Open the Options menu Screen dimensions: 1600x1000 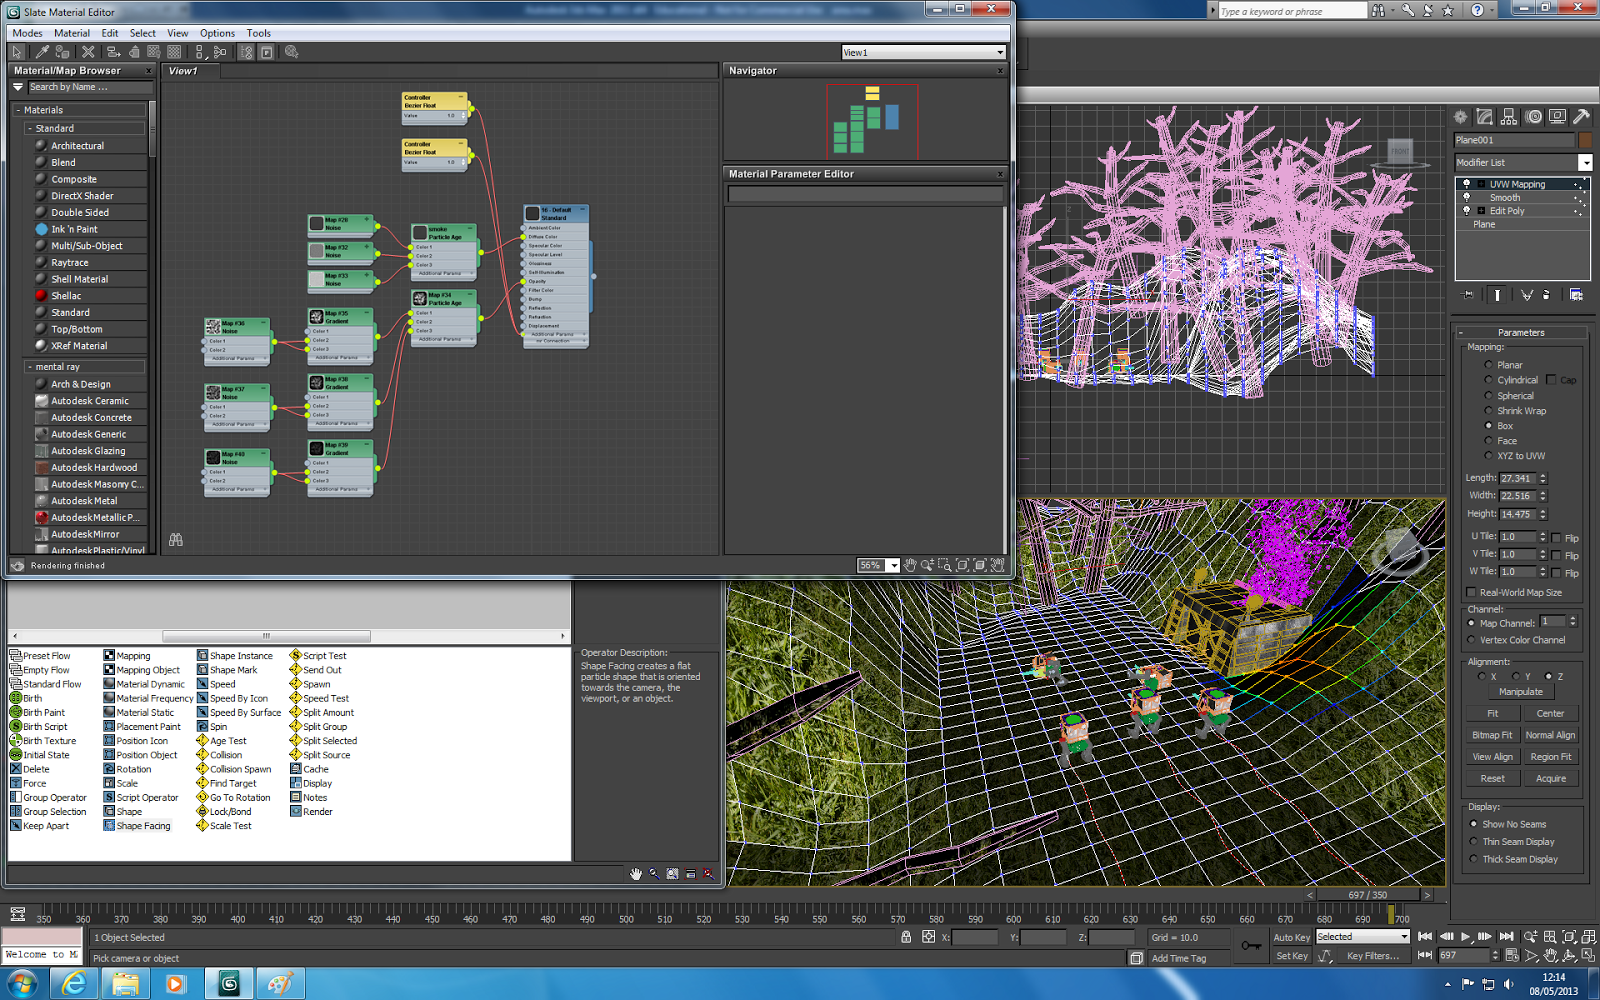pyautogui.click(x=217, y=33)
